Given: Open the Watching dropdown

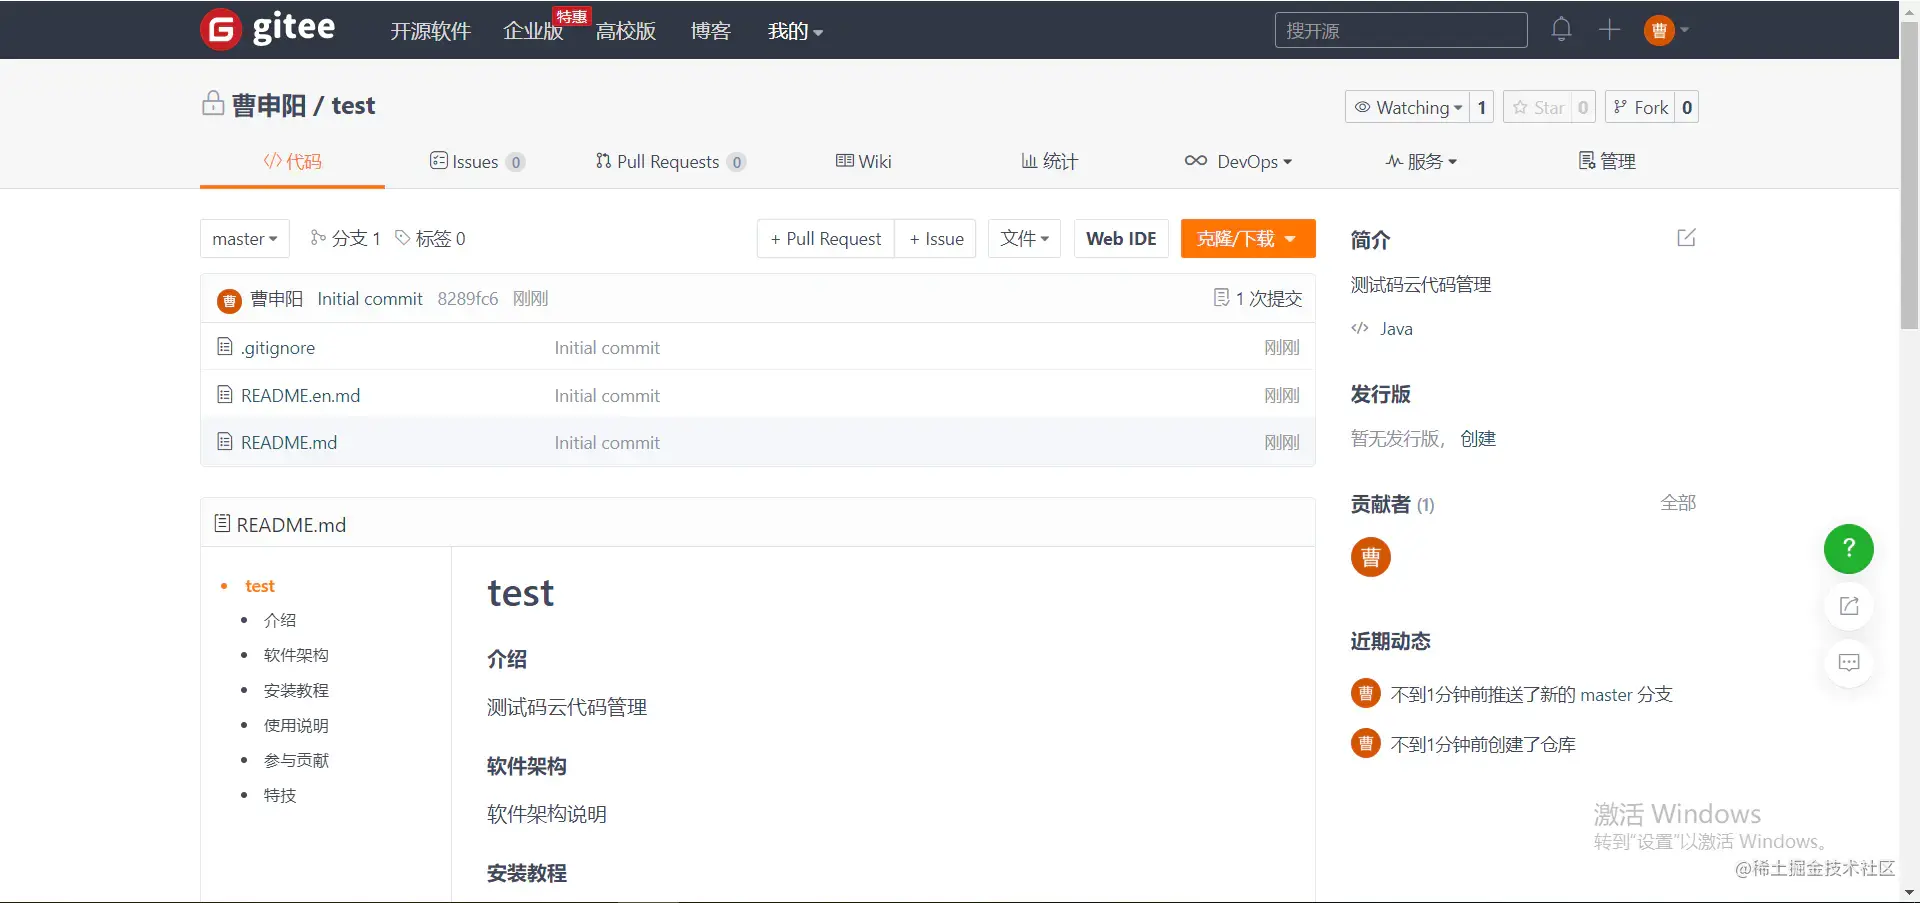Looking at the screenshot, I should [1407, 107].
